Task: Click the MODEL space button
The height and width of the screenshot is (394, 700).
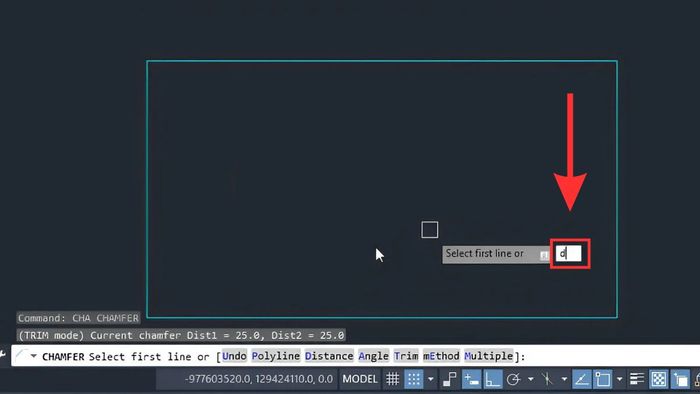Action: [360, 379]
